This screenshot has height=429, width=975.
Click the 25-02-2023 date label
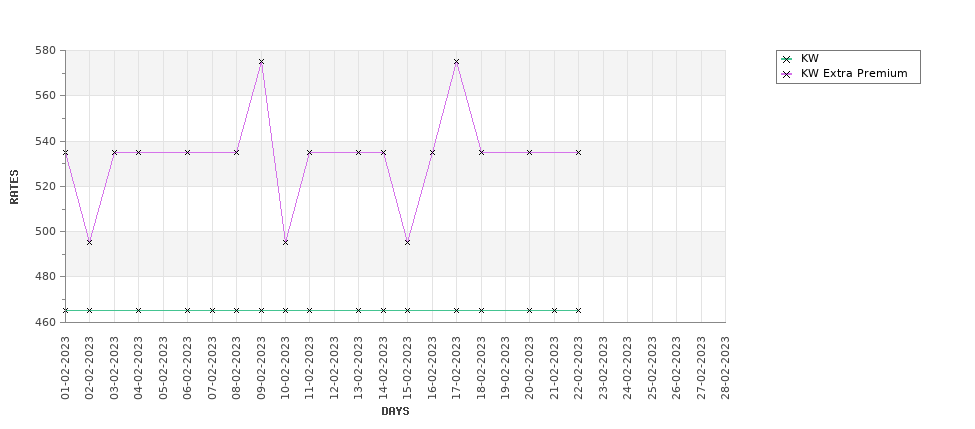[652, 367]
